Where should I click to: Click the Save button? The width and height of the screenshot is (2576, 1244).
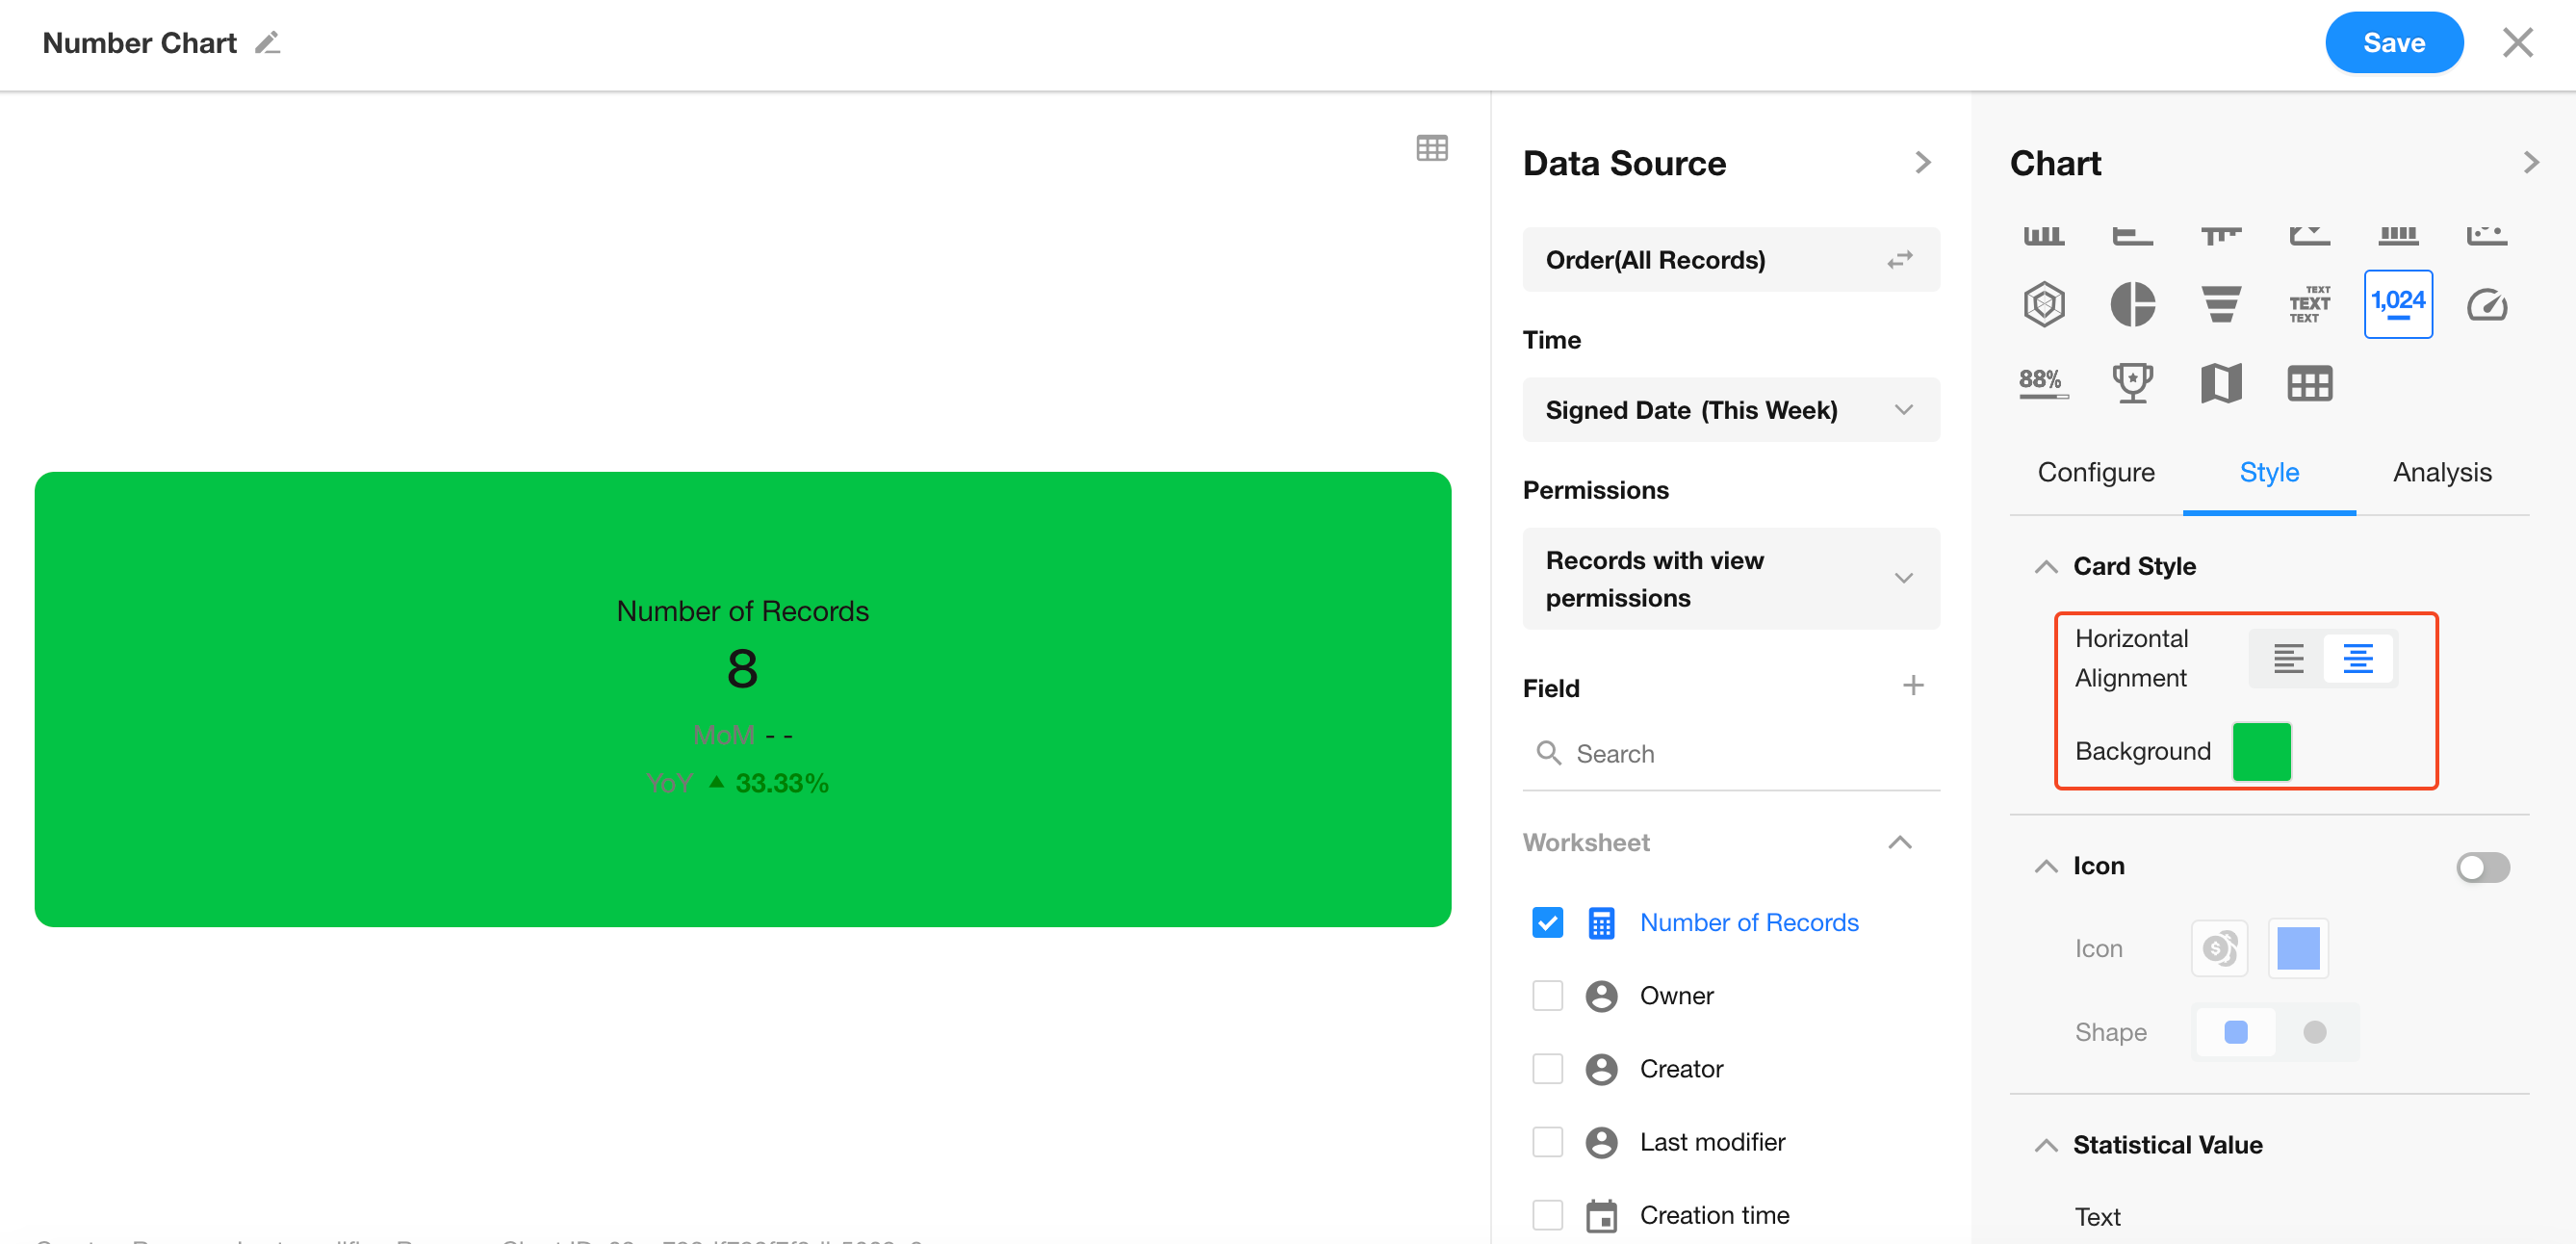(x=2393, y=43)
